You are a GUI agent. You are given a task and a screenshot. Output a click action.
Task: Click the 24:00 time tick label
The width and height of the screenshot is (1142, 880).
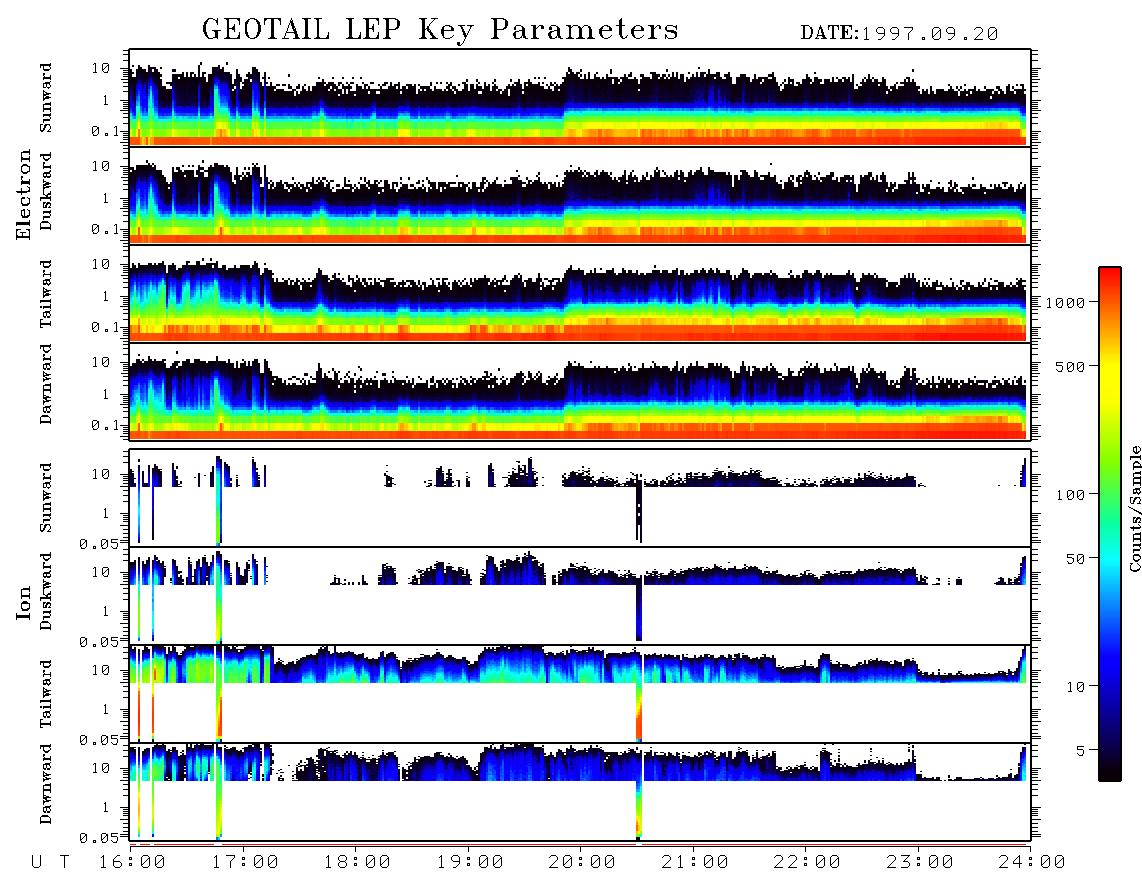click(1032, 863)
